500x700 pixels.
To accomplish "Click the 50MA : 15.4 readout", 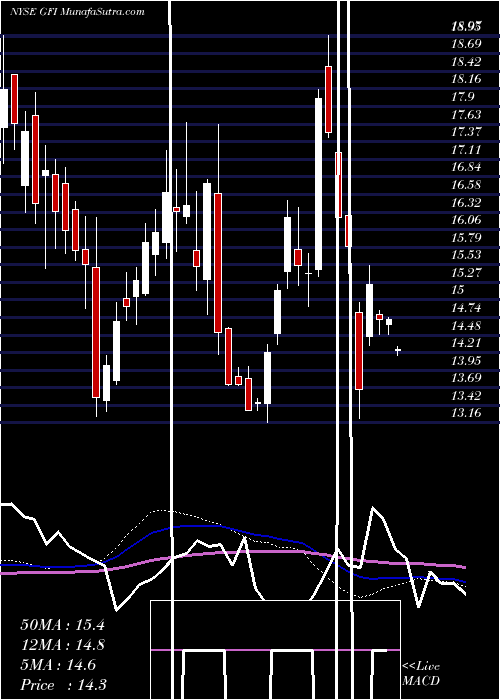I will 62,624.
